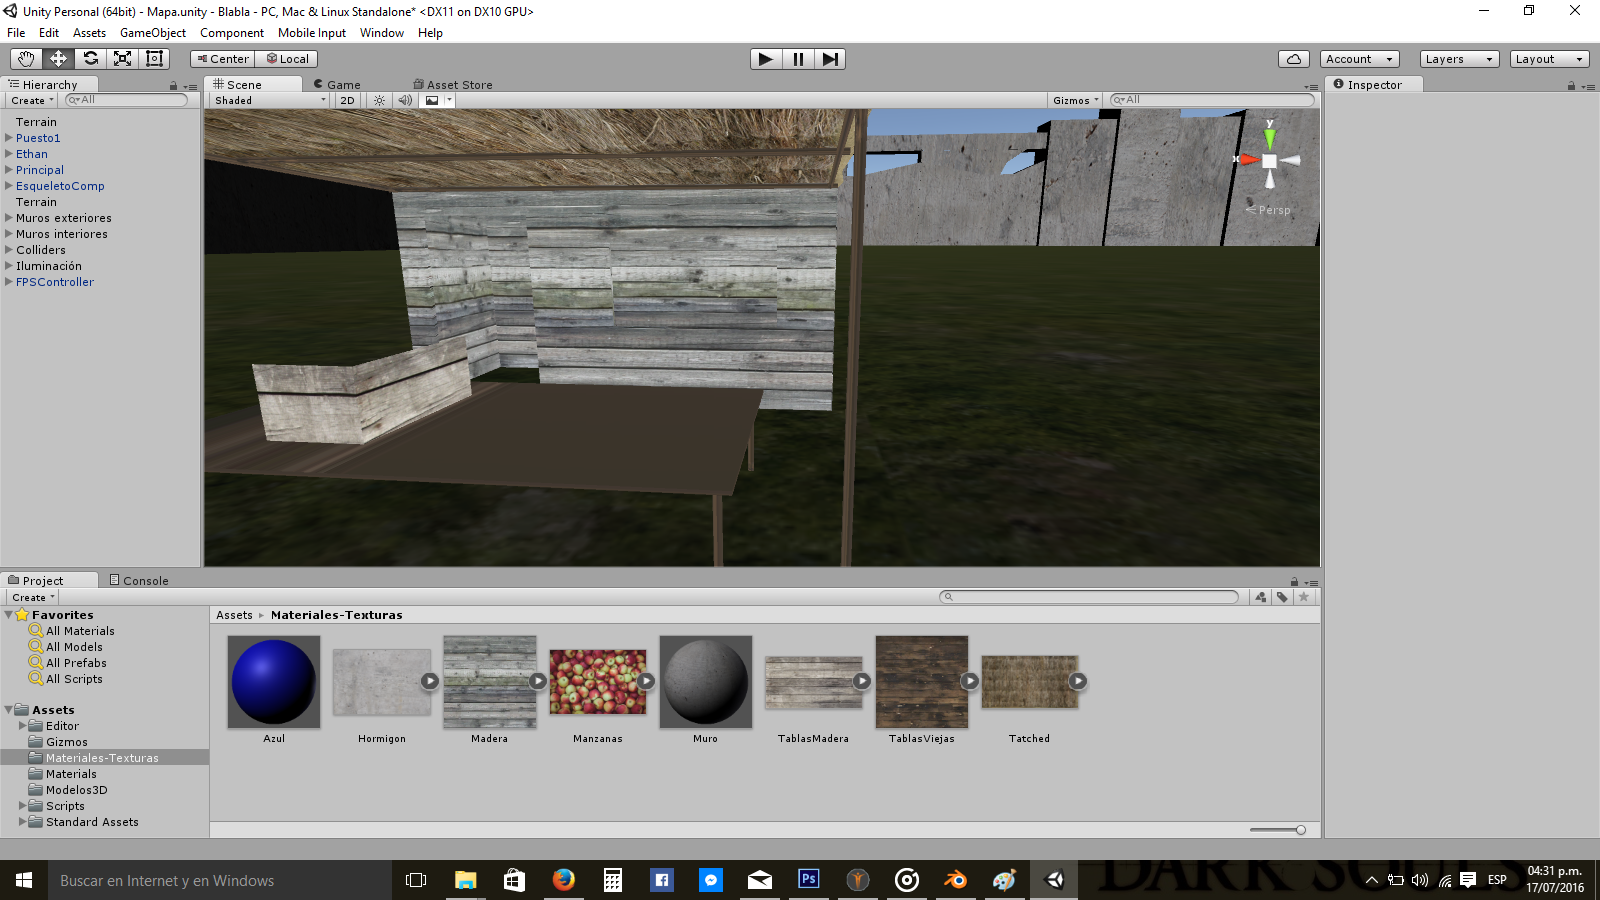Search by Type icon in Project

pyautogui.click(x=1261, y=597)
